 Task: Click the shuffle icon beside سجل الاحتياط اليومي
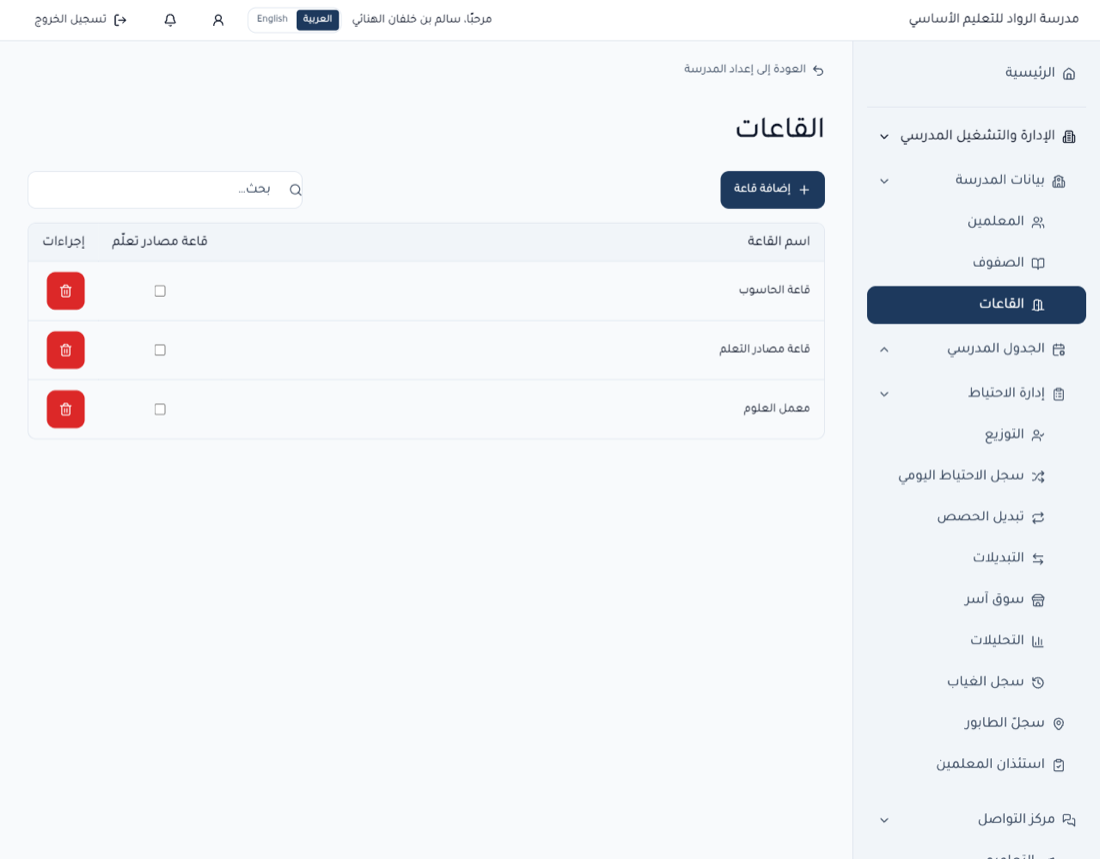1038,477
